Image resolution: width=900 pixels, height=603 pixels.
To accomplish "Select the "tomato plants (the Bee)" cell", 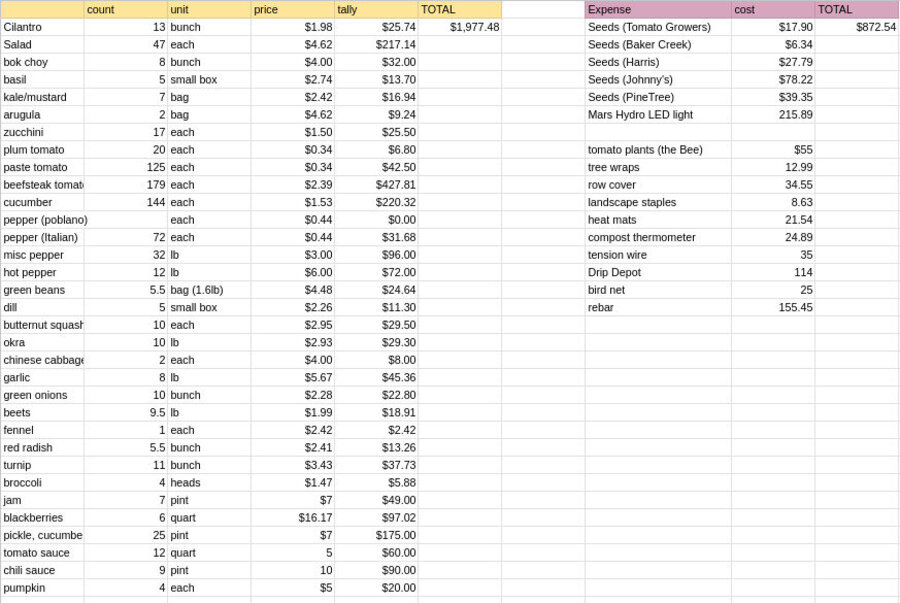I will click(657, 149).
